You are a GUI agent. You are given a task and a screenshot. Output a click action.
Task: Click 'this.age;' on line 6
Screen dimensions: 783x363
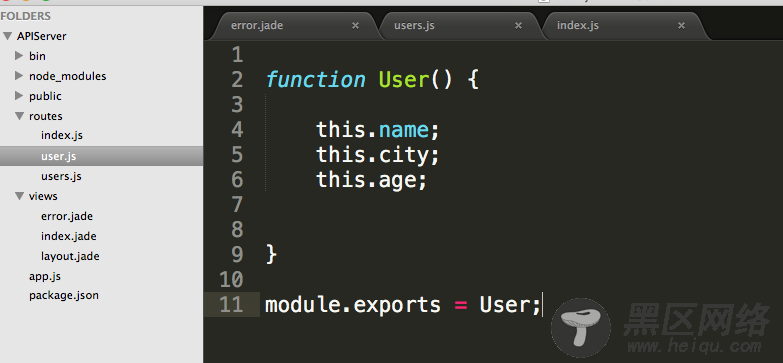pos(372,180)
